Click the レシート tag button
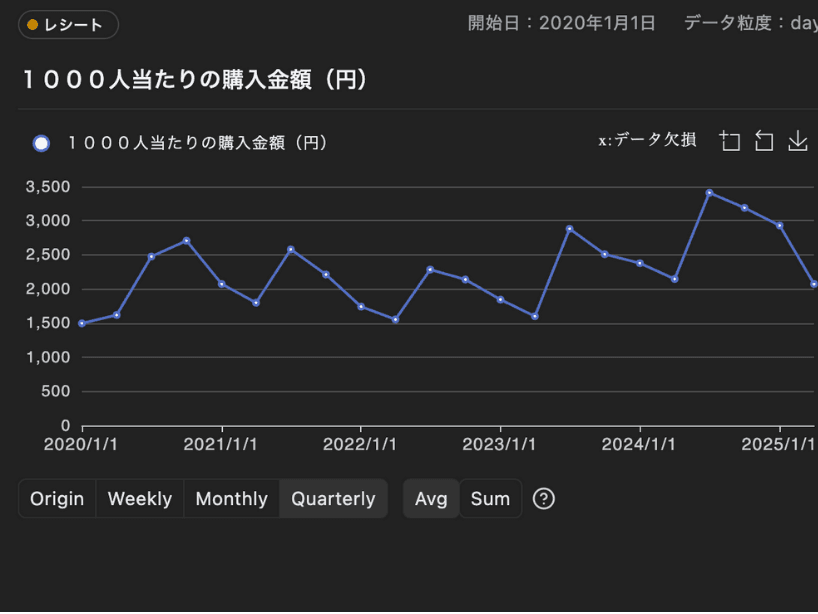Viewport: 818px width, 614px height. coord(68,25)
